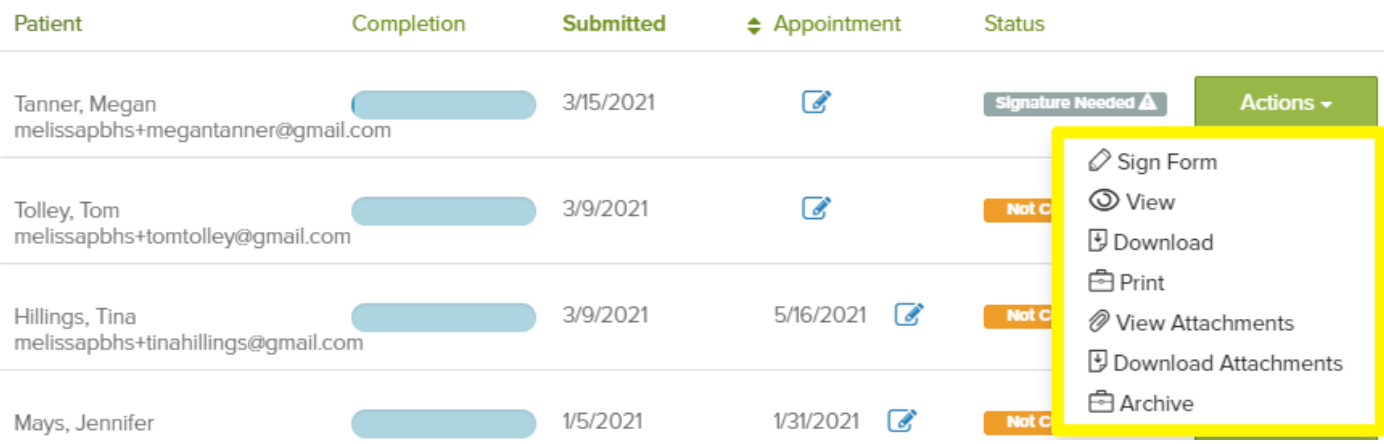Click the Completion column header
1384x444 pixels.
[408, 24]
